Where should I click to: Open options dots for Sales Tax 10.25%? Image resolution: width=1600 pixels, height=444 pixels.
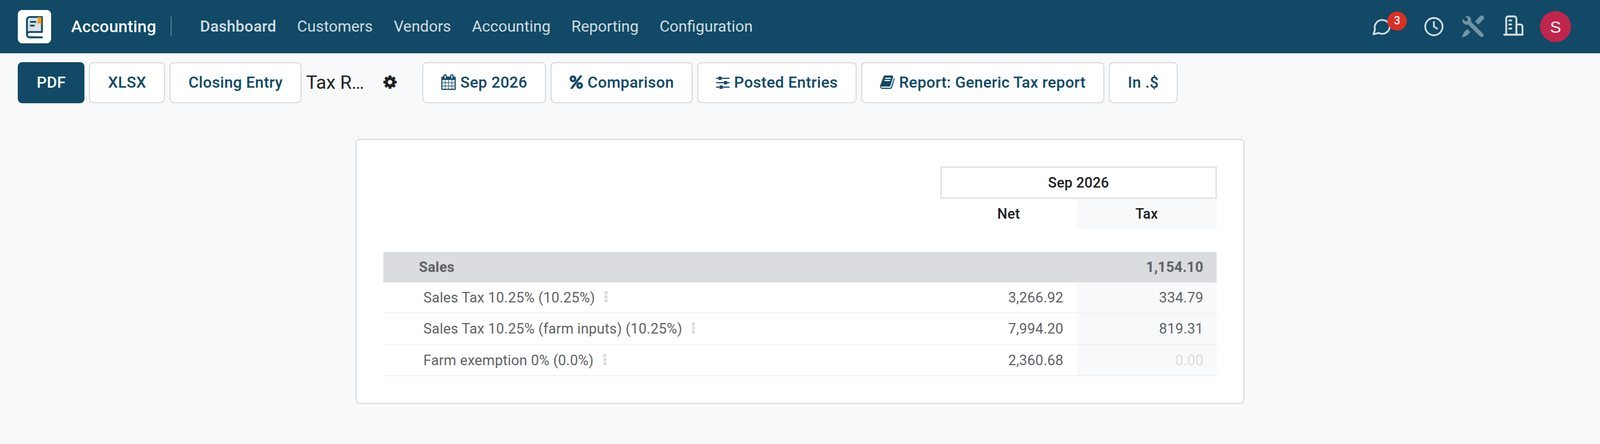pos(606,297)
